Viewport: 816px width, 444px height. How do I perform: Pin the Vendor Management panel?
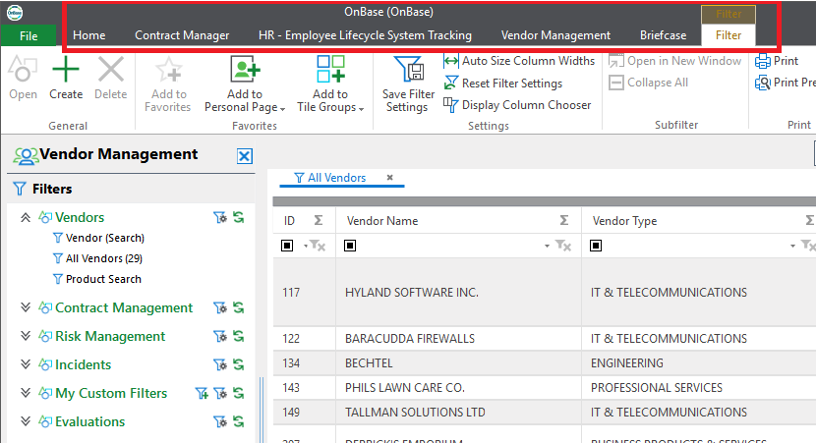(245, 155)
